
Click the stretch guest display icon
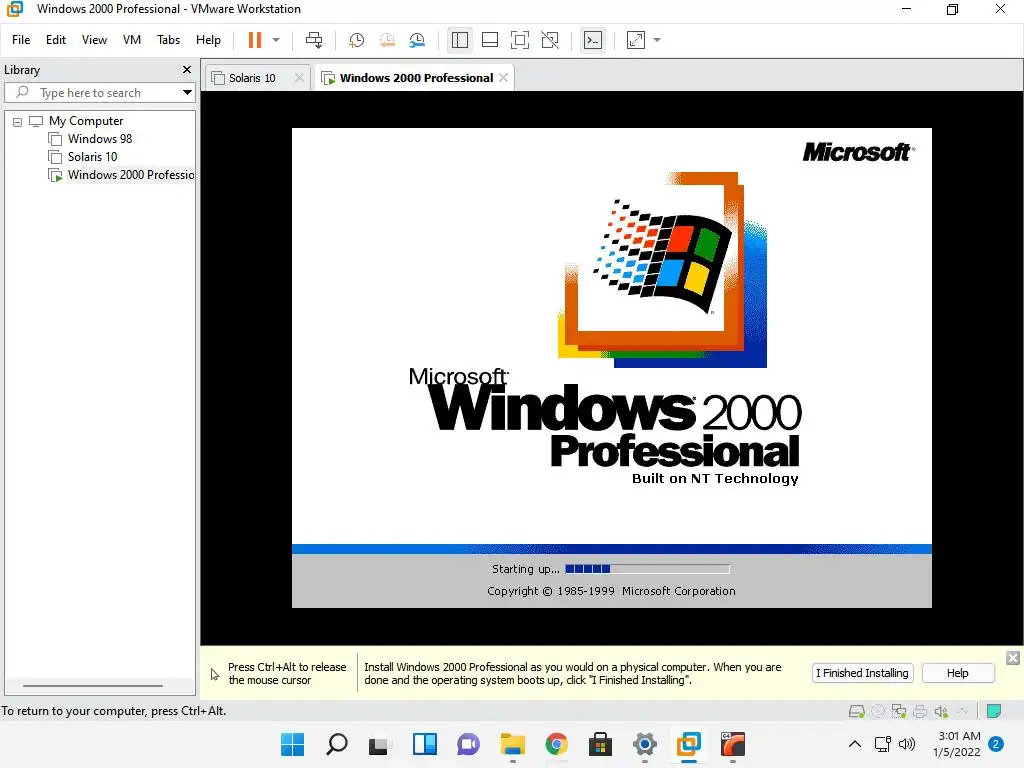click(x=636, y=40)
